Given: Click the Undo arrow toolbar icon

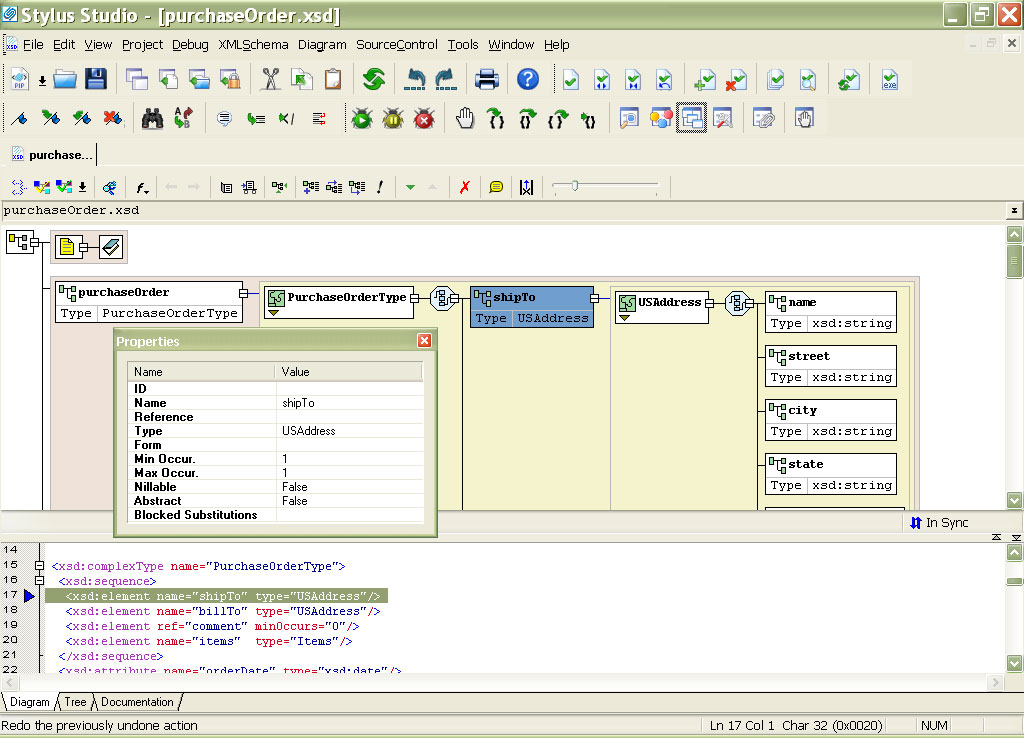Looking at the screenshot, I should [414, 79].
